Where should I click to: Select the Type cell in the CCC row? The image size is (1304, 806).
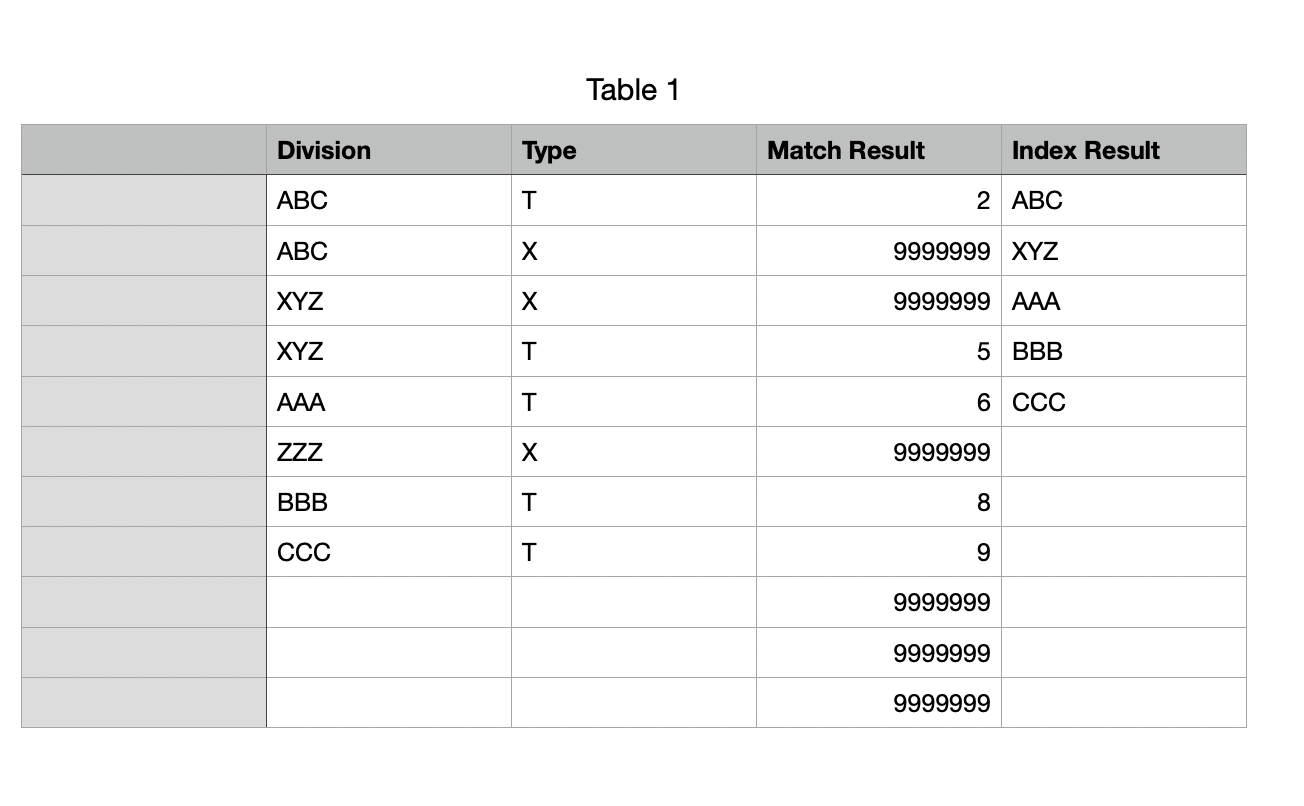coord(633,552)
